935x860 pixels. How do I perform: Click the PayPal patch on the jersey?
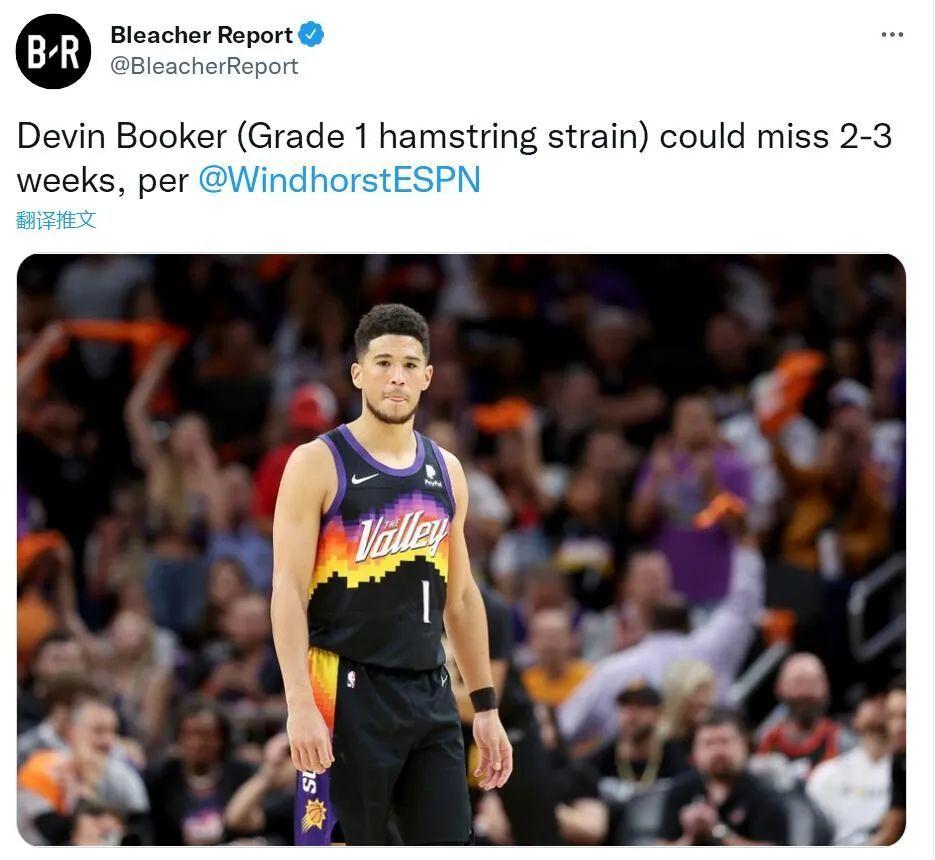[x=432, y=476]
